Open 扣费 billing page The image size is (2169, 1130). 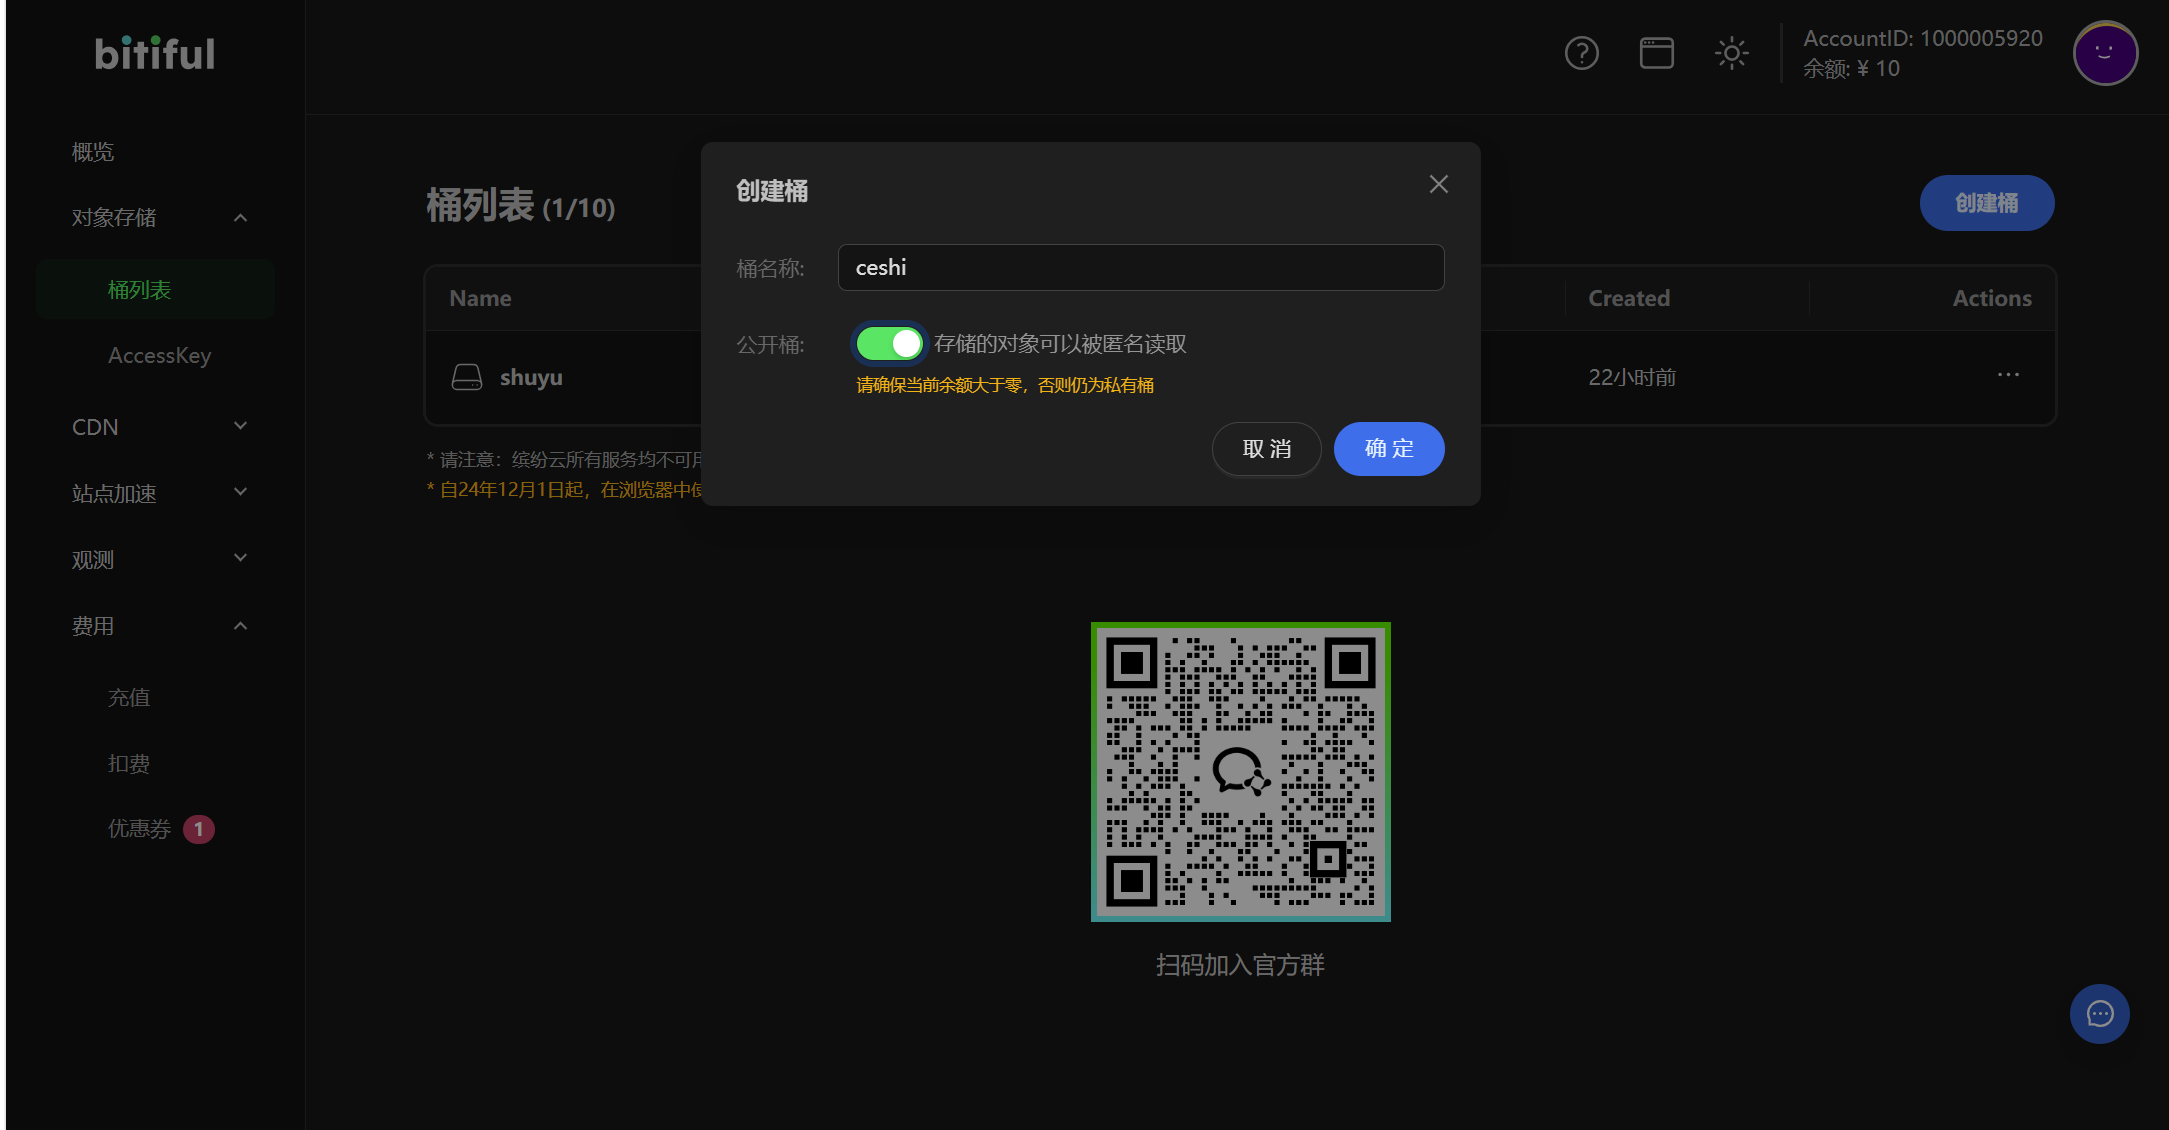pyautogui.click(x=129, y=764)
